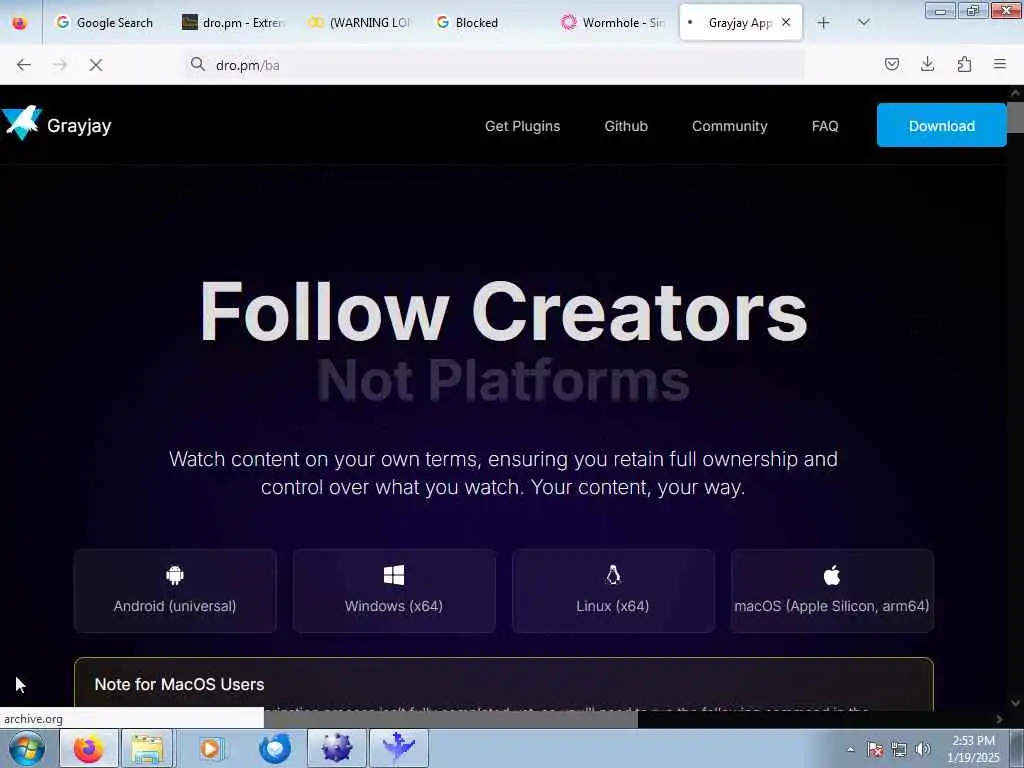1024x768 pixels.
Task: Open the browser Downloads arrow icon
Action: click(927, 64)
